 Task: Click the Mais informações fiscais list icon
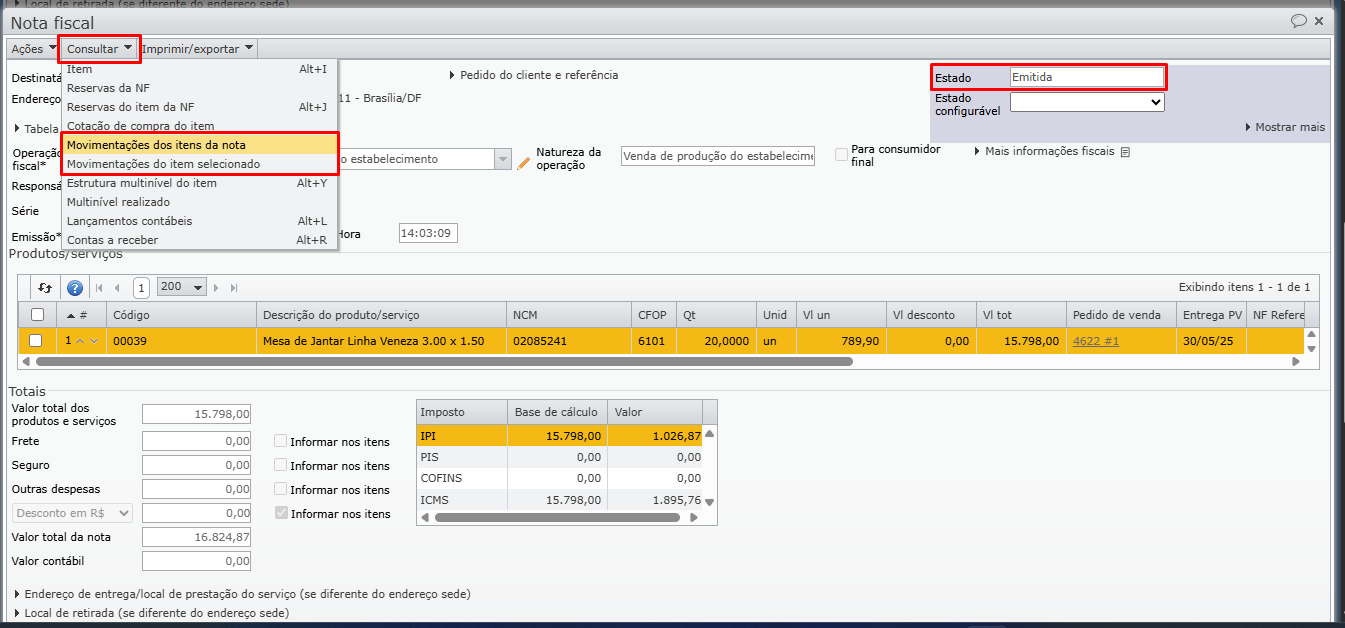click(1125, 152)
